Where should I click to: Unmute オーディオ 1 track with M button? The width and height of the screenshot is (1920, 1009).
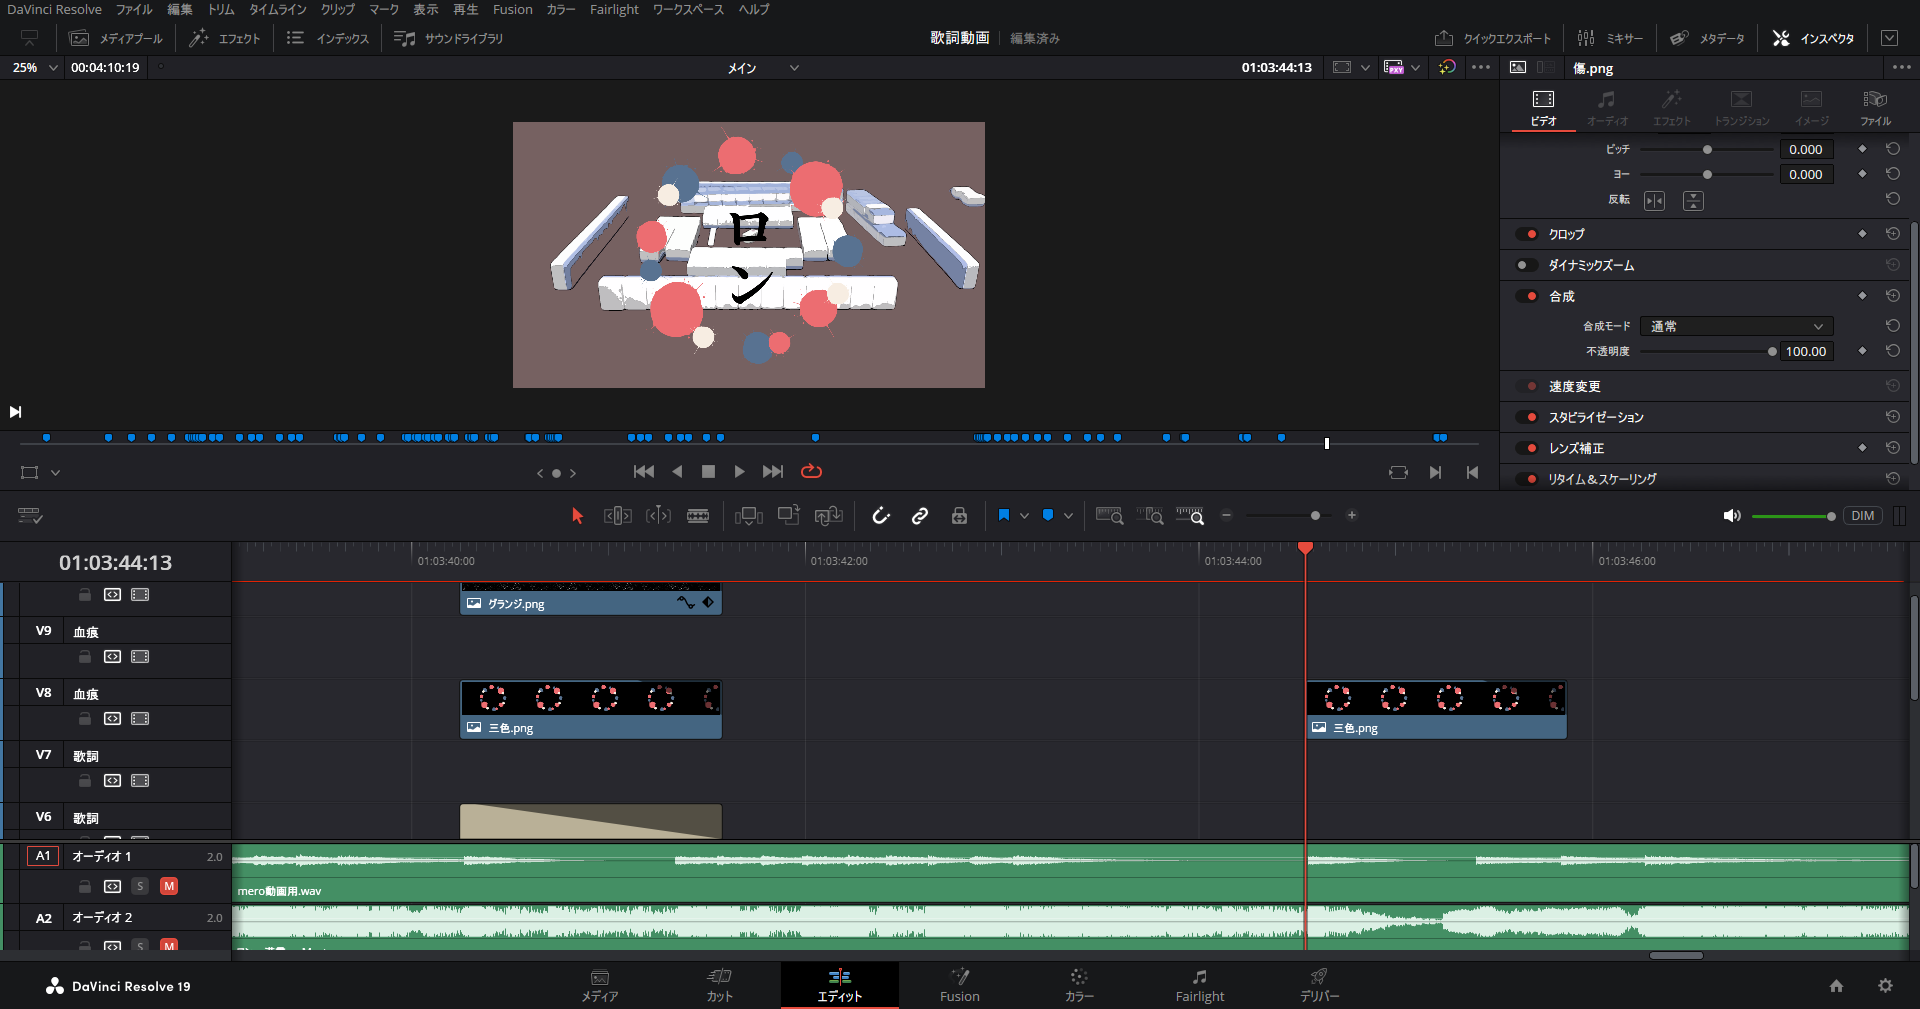coord(169,886)
